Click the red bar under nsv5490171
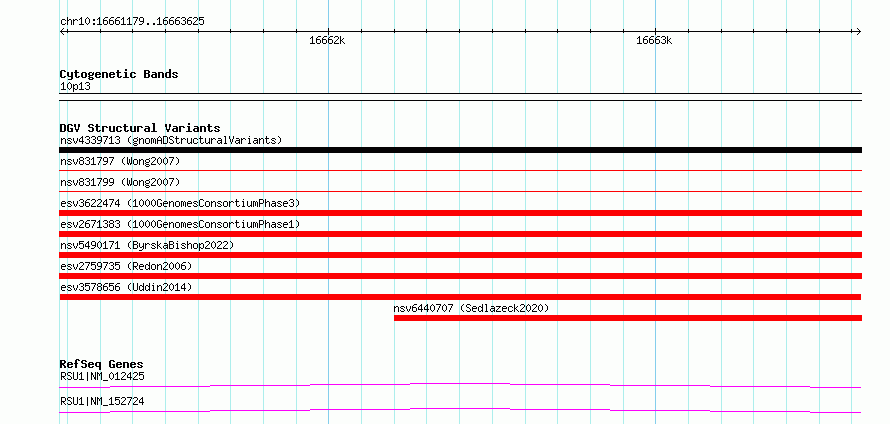This screenshot has width=890, height=424. click(460, 255)
